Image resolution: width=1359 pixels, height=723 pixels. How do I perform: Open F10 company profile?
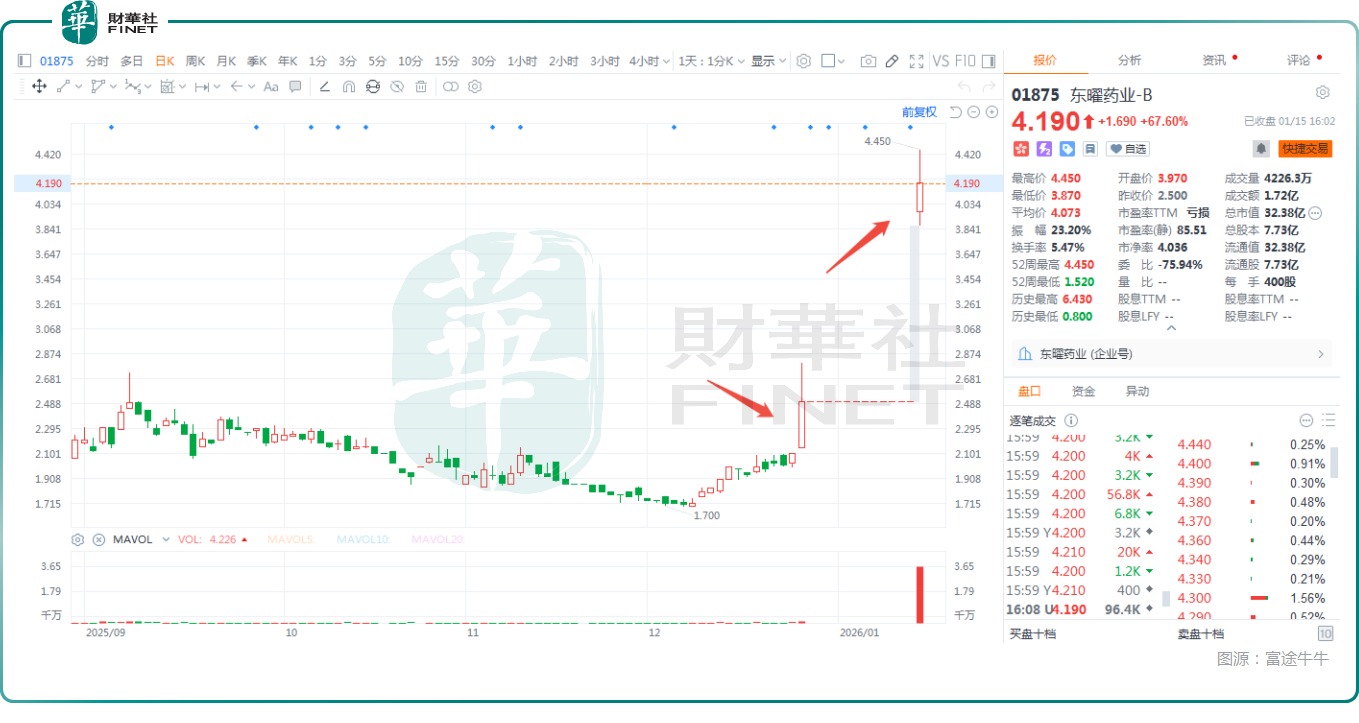(x=965, y=61)
